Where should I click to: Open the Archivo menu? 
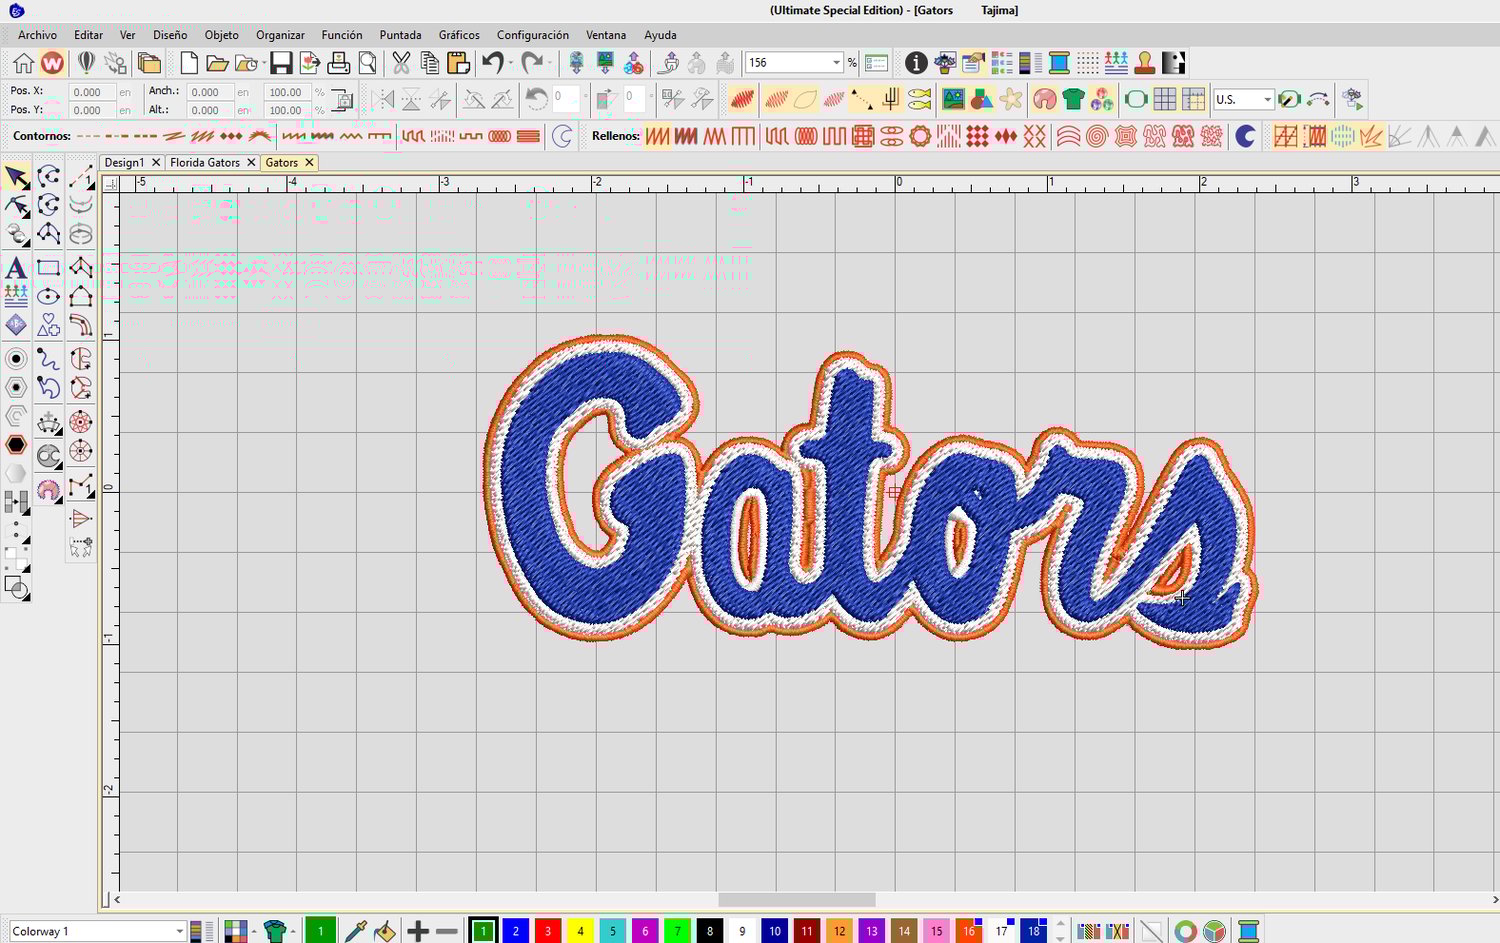[x=37, y=35]
